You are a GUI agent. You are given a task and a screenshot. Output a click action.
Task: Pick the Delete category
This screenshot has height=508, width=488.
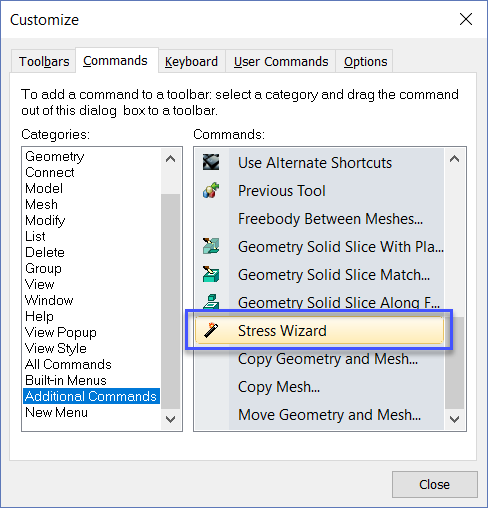pyautogui.click(x=91, y=252)
